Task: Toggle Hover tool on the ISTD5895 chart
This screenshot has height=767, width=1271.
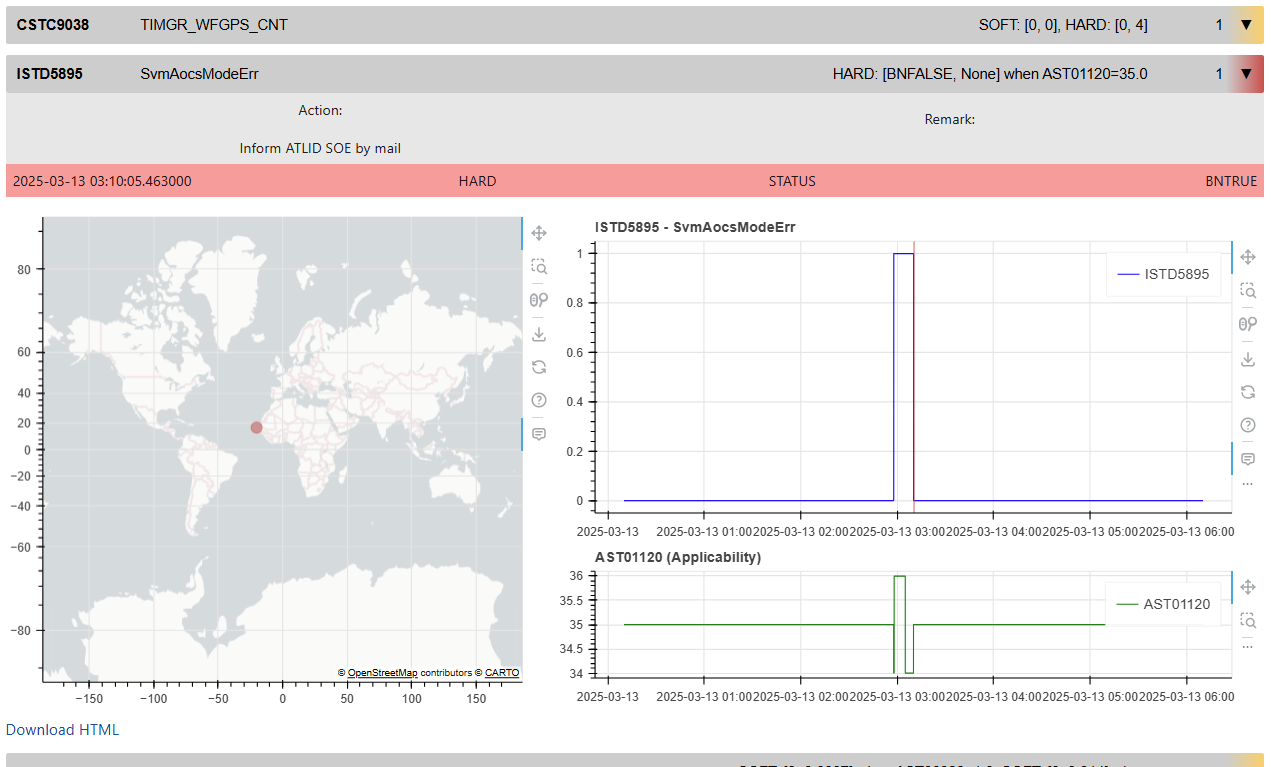Action: [1248, 459]
